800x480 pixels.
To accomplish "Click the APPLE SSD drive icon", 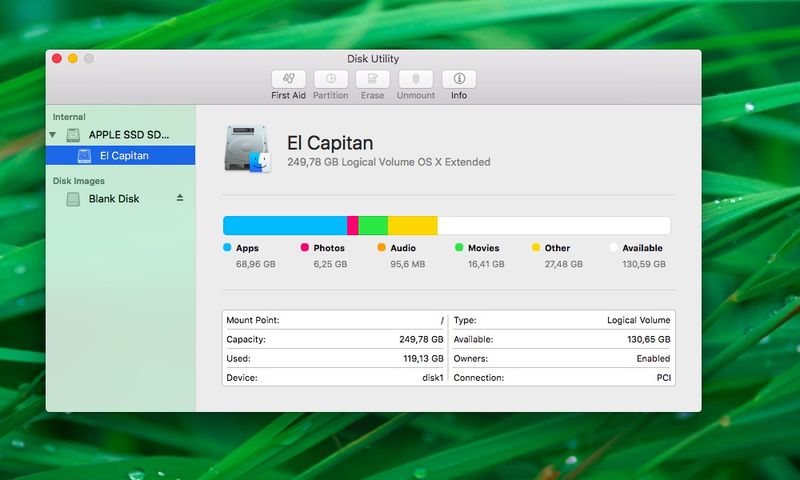I will [73, 135].
